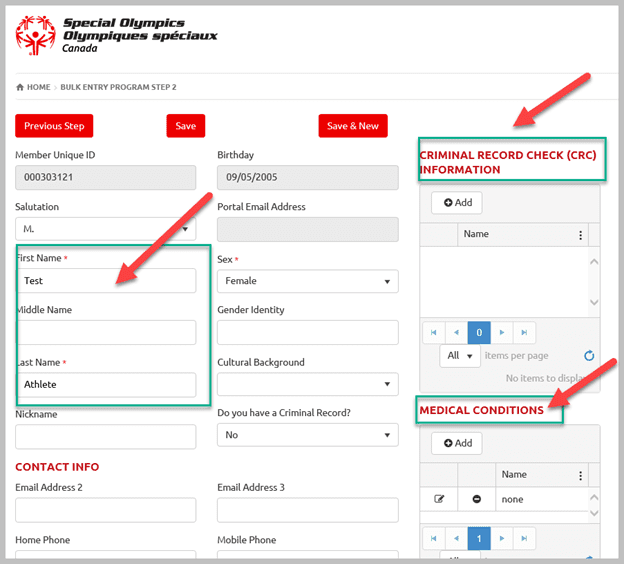Go to first page in Medical pager
This screenshot has height=564, width=624.
(434, 539)
